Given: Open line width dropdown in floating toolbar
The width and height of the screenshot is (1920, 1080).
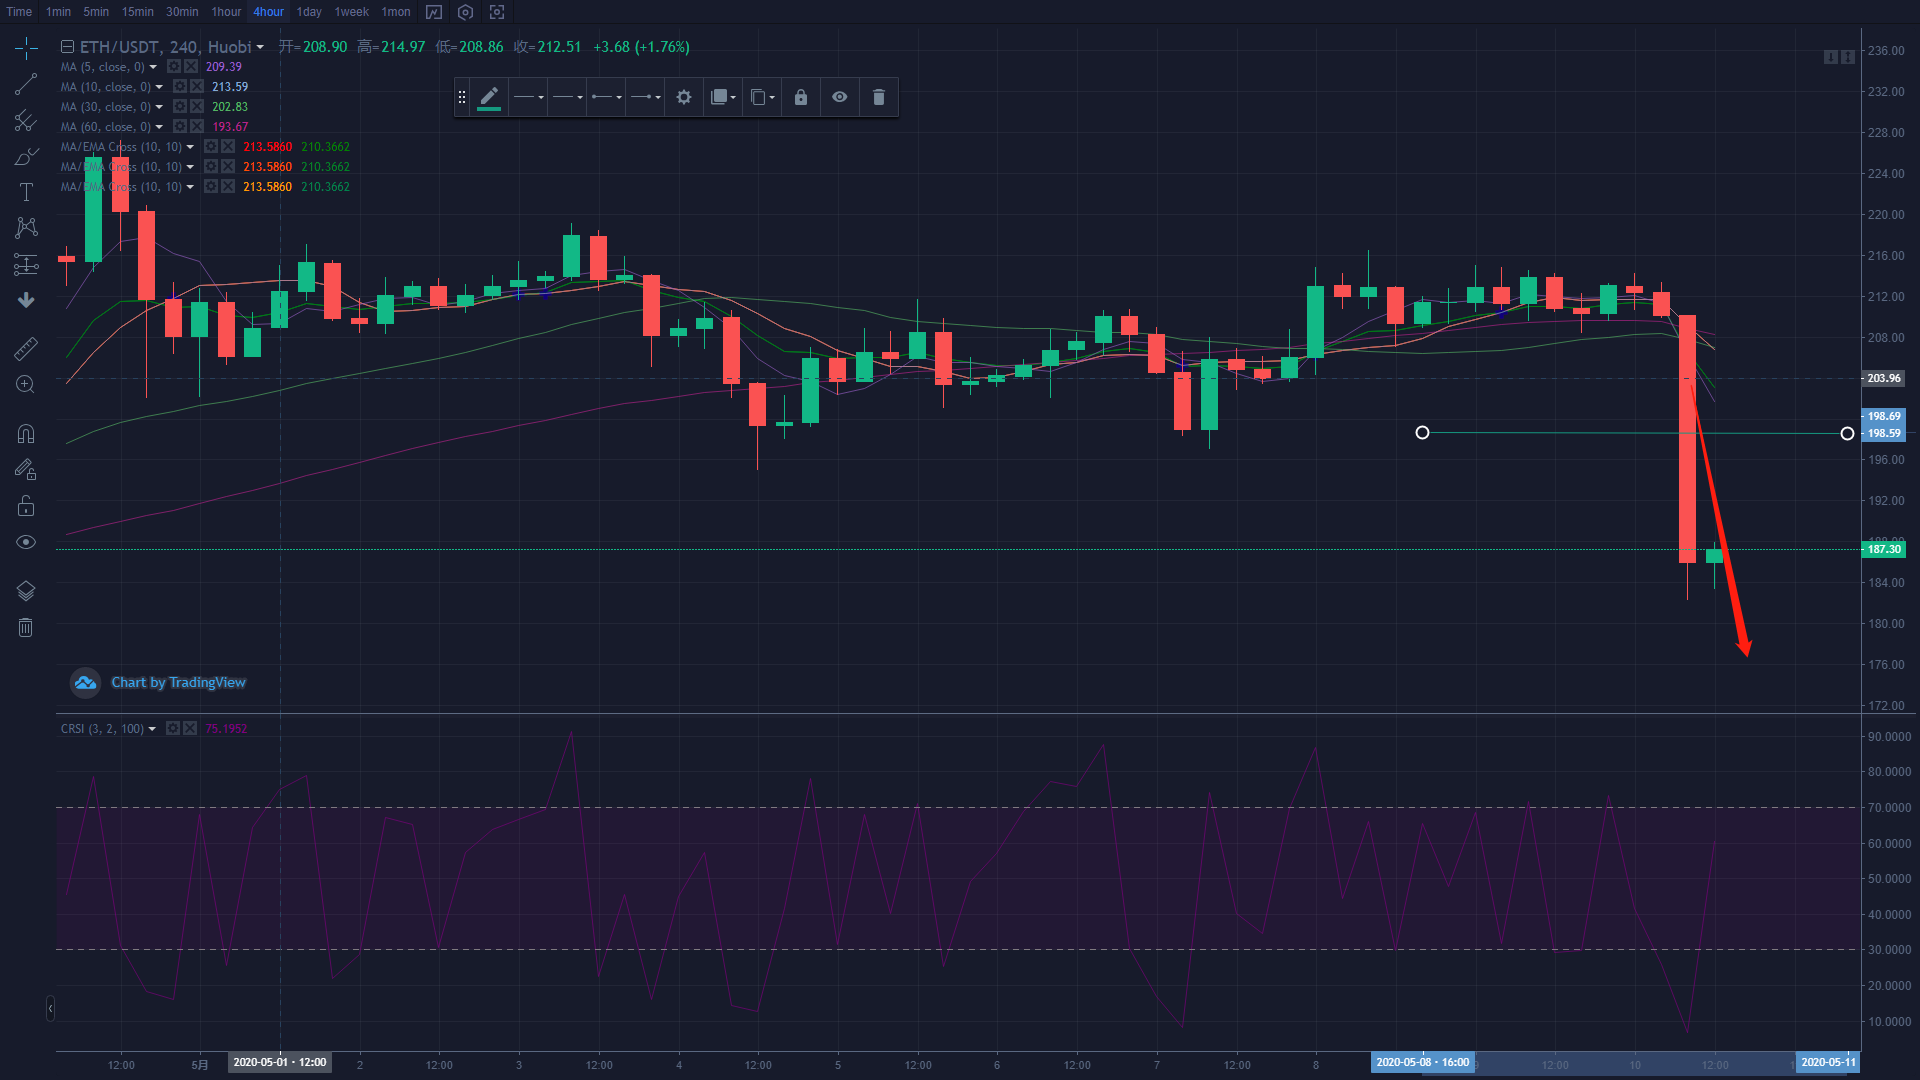Looking at the screenshot, I should (x=567, y=97).
